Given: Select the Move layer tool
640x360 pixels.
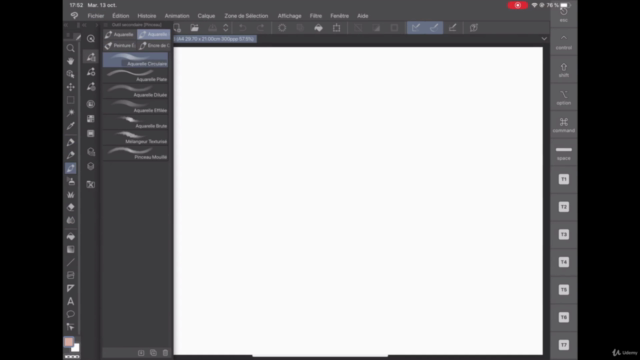Looking at the screenshot, I should [x=71, y=87].
